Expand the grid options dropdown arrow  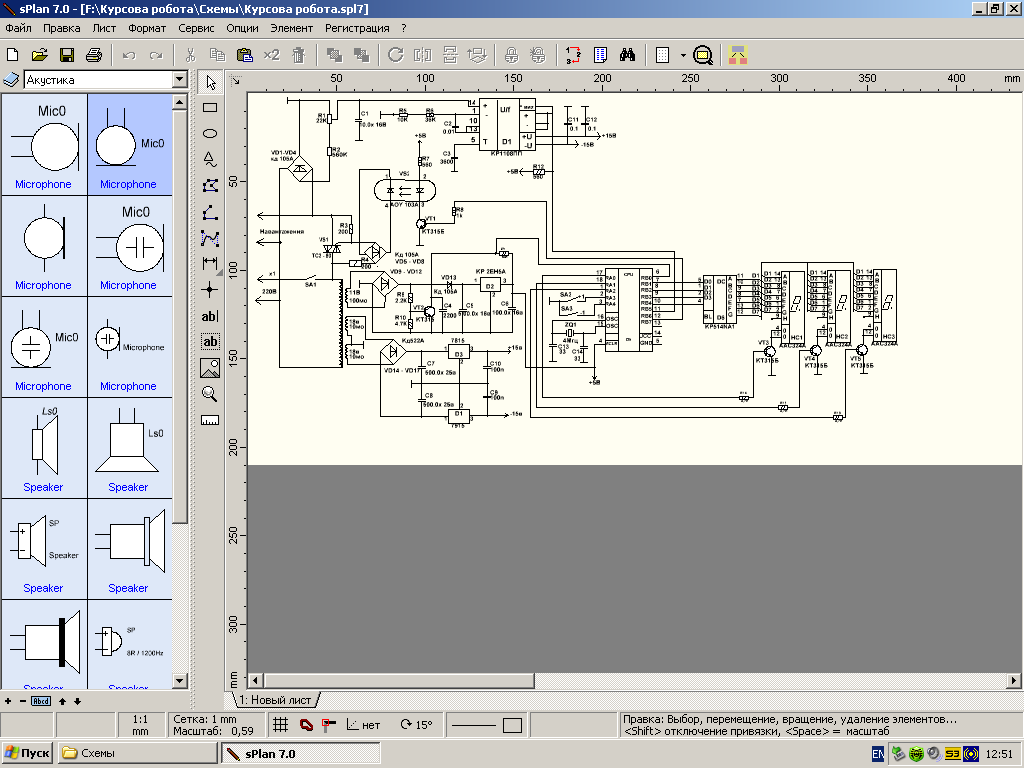tap(682, 55)
